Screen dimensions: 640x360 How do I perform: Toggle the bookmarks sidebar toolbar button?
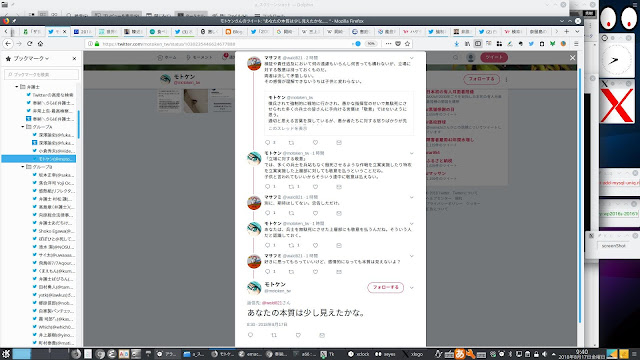(478, 44)
